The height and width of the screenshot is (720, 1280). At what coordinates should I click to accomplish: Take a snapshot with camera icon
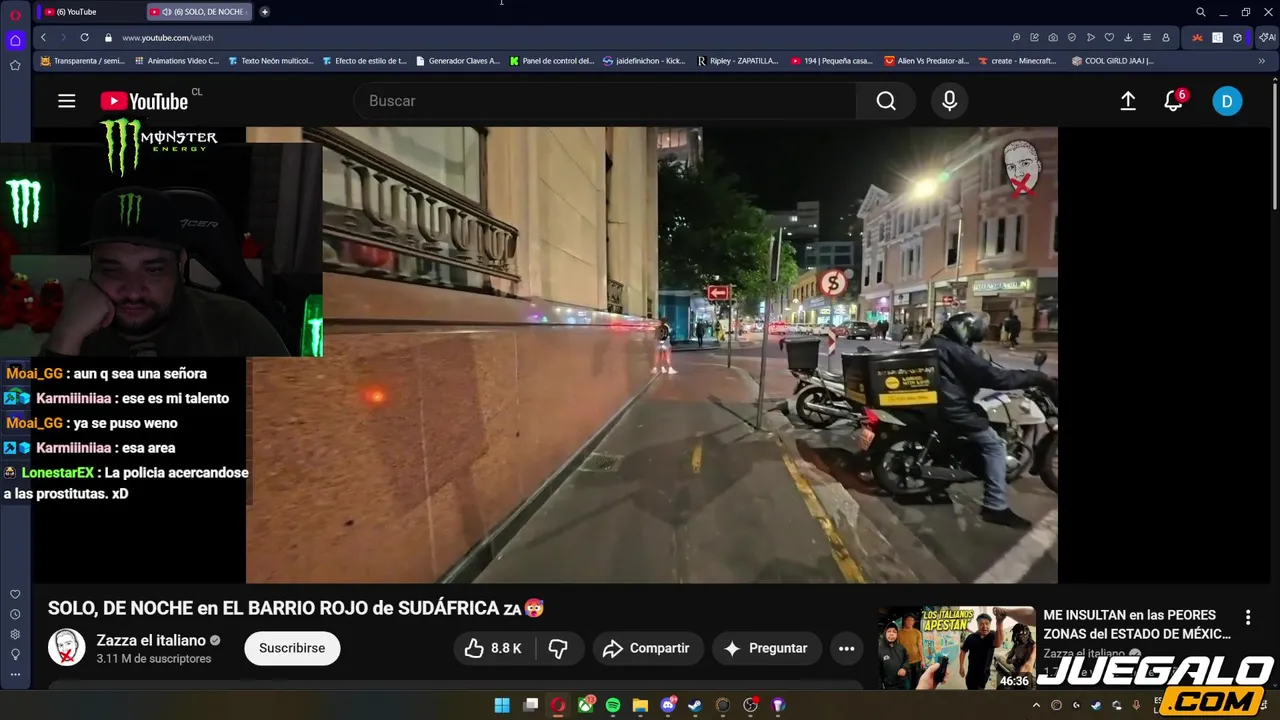[x=1053, y=37]
